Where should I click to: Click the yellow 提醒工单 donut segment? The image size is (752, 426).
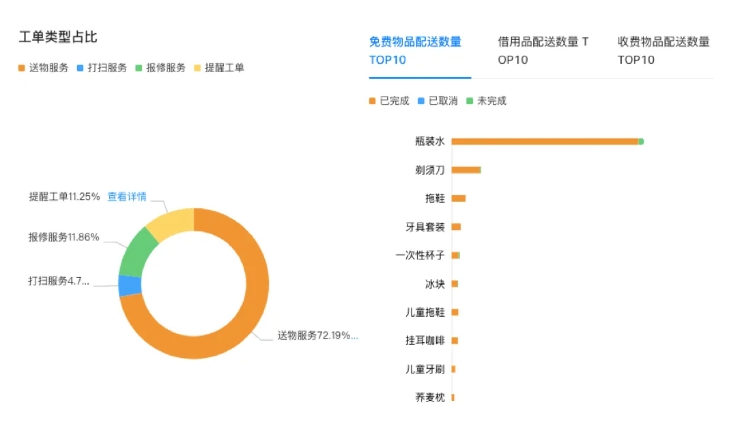pos(170,221)
